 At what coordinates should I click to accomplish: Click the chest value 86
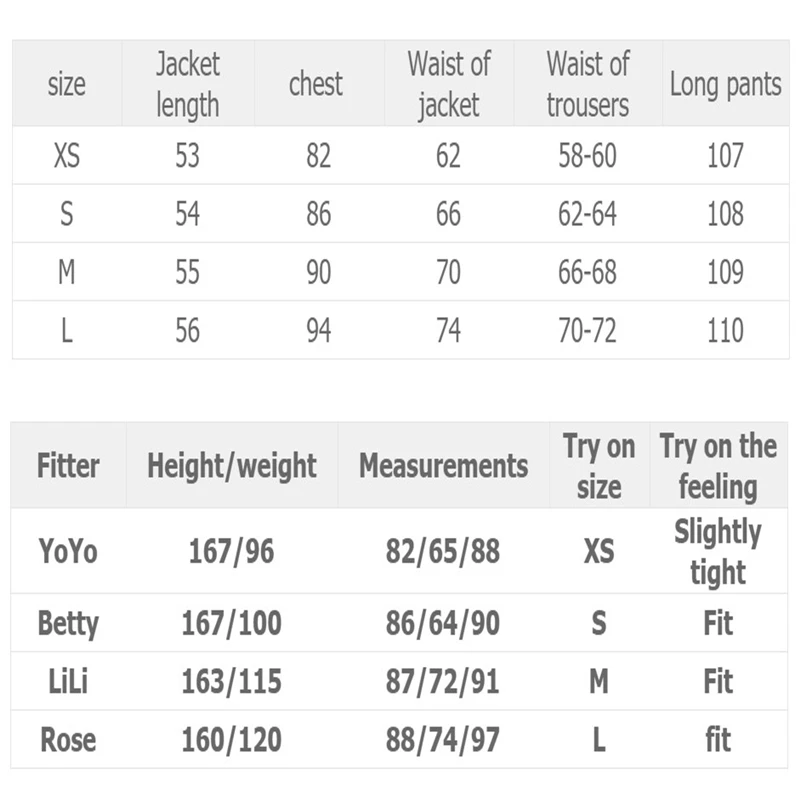(x=318, y=213)
